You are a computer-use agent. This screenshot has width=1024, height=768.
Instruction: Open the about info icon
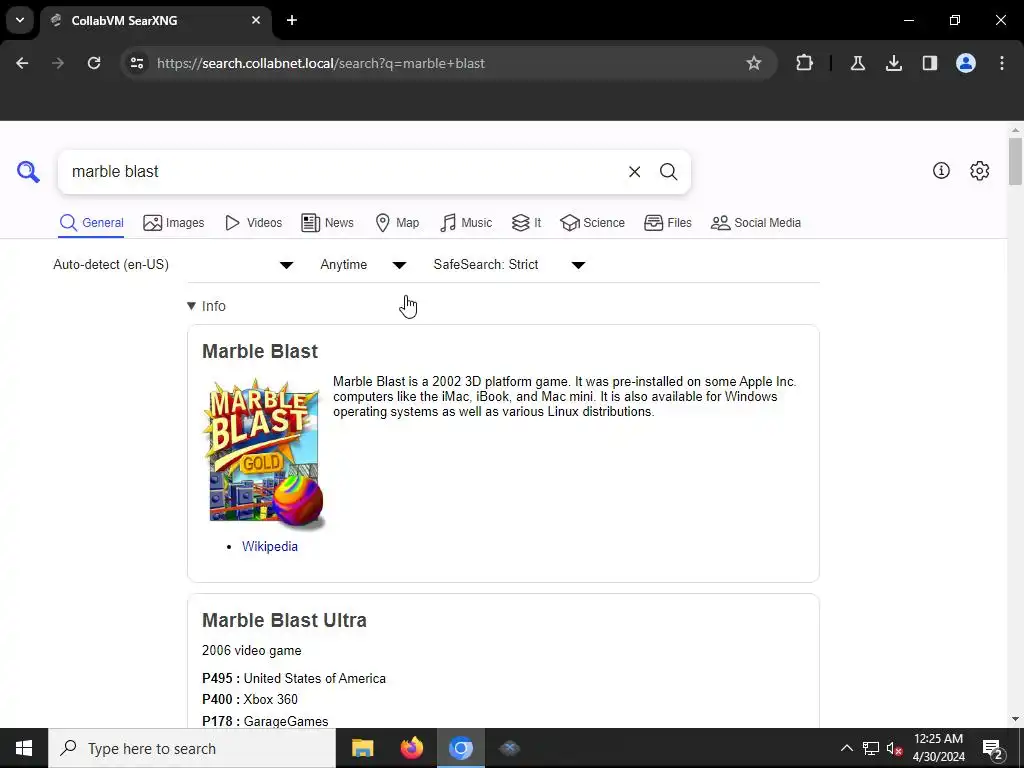pos(941,170)
